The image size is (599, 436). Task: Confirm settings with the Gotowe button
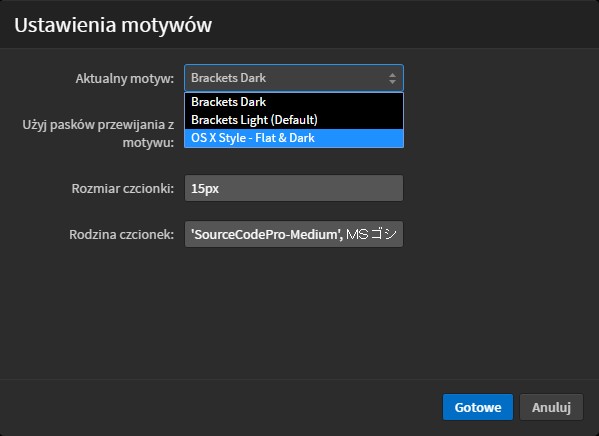coord(478,407)
